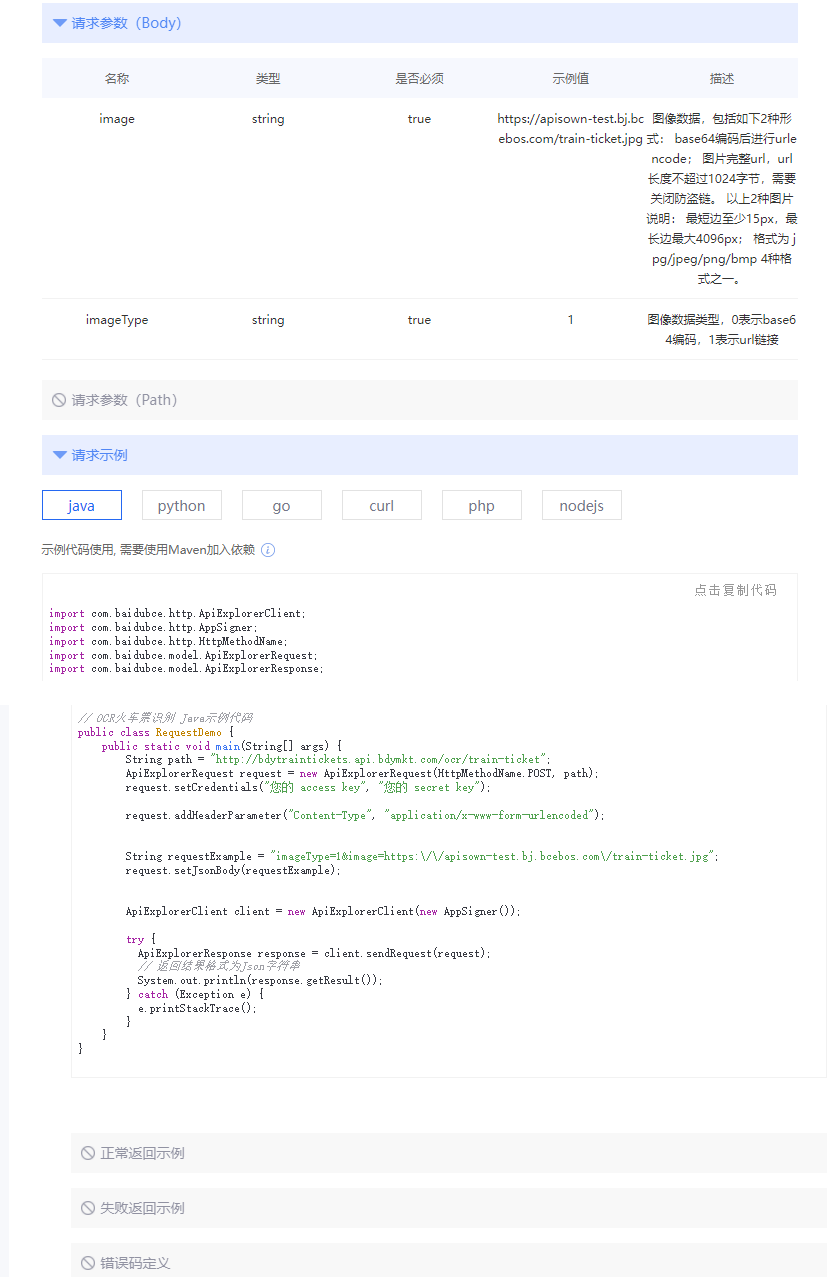Switch to the nodejs code tab
This screenshot has width=840, height=1288.
pyautogui.click(x=582, y=506)
